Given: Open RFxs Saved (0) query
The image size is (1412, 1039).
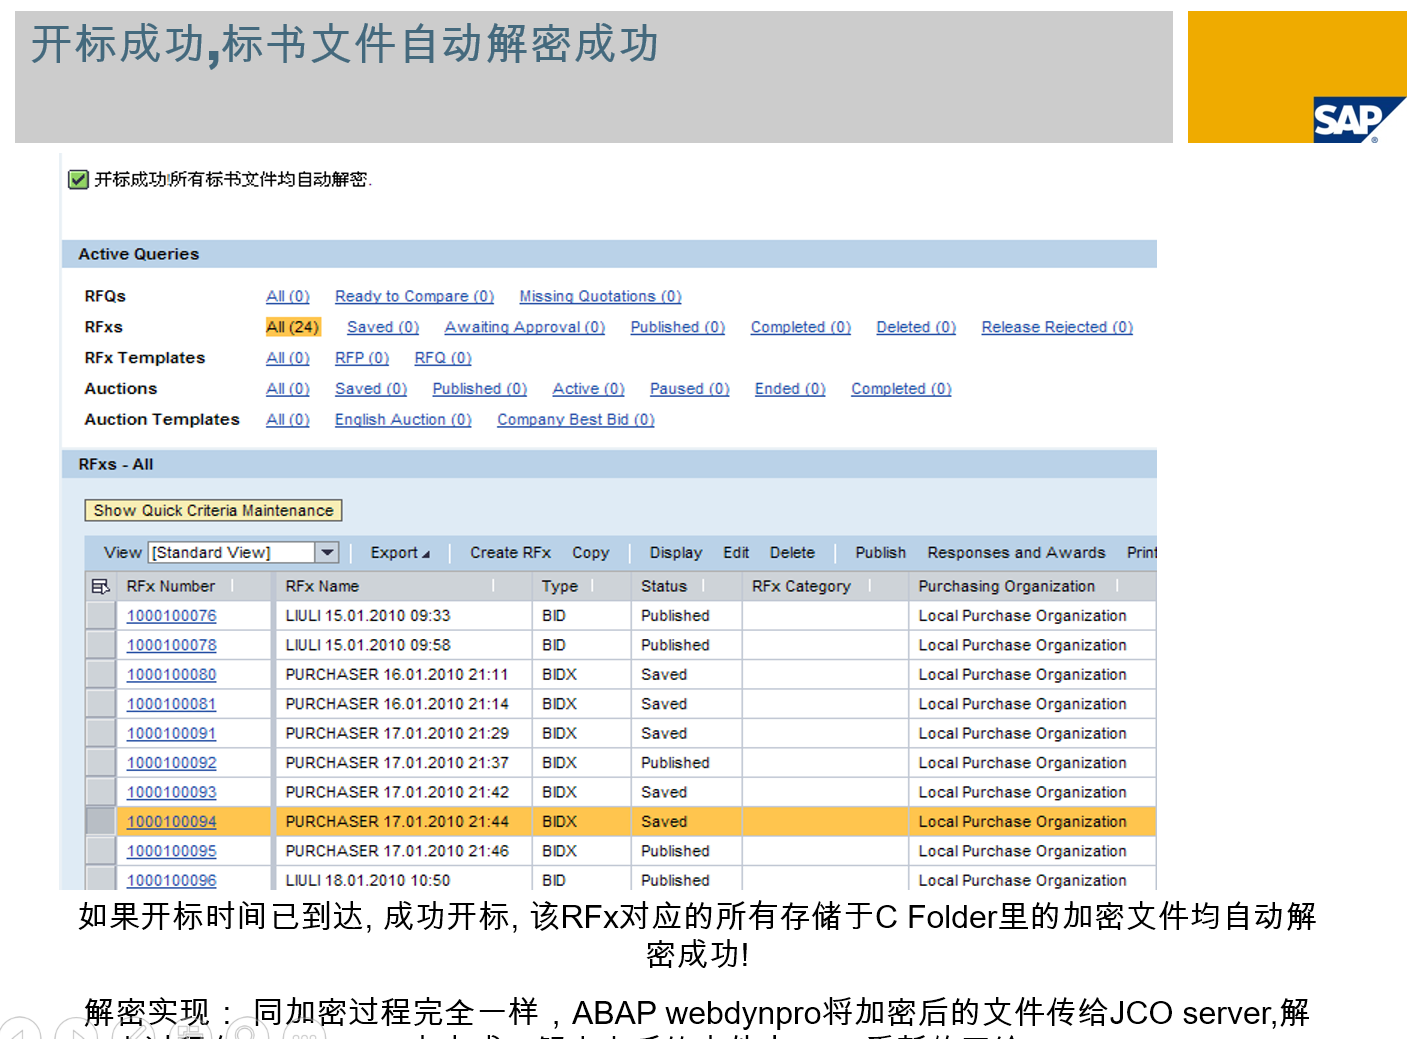Looking at the screenshot, I should tap(383, 327).
